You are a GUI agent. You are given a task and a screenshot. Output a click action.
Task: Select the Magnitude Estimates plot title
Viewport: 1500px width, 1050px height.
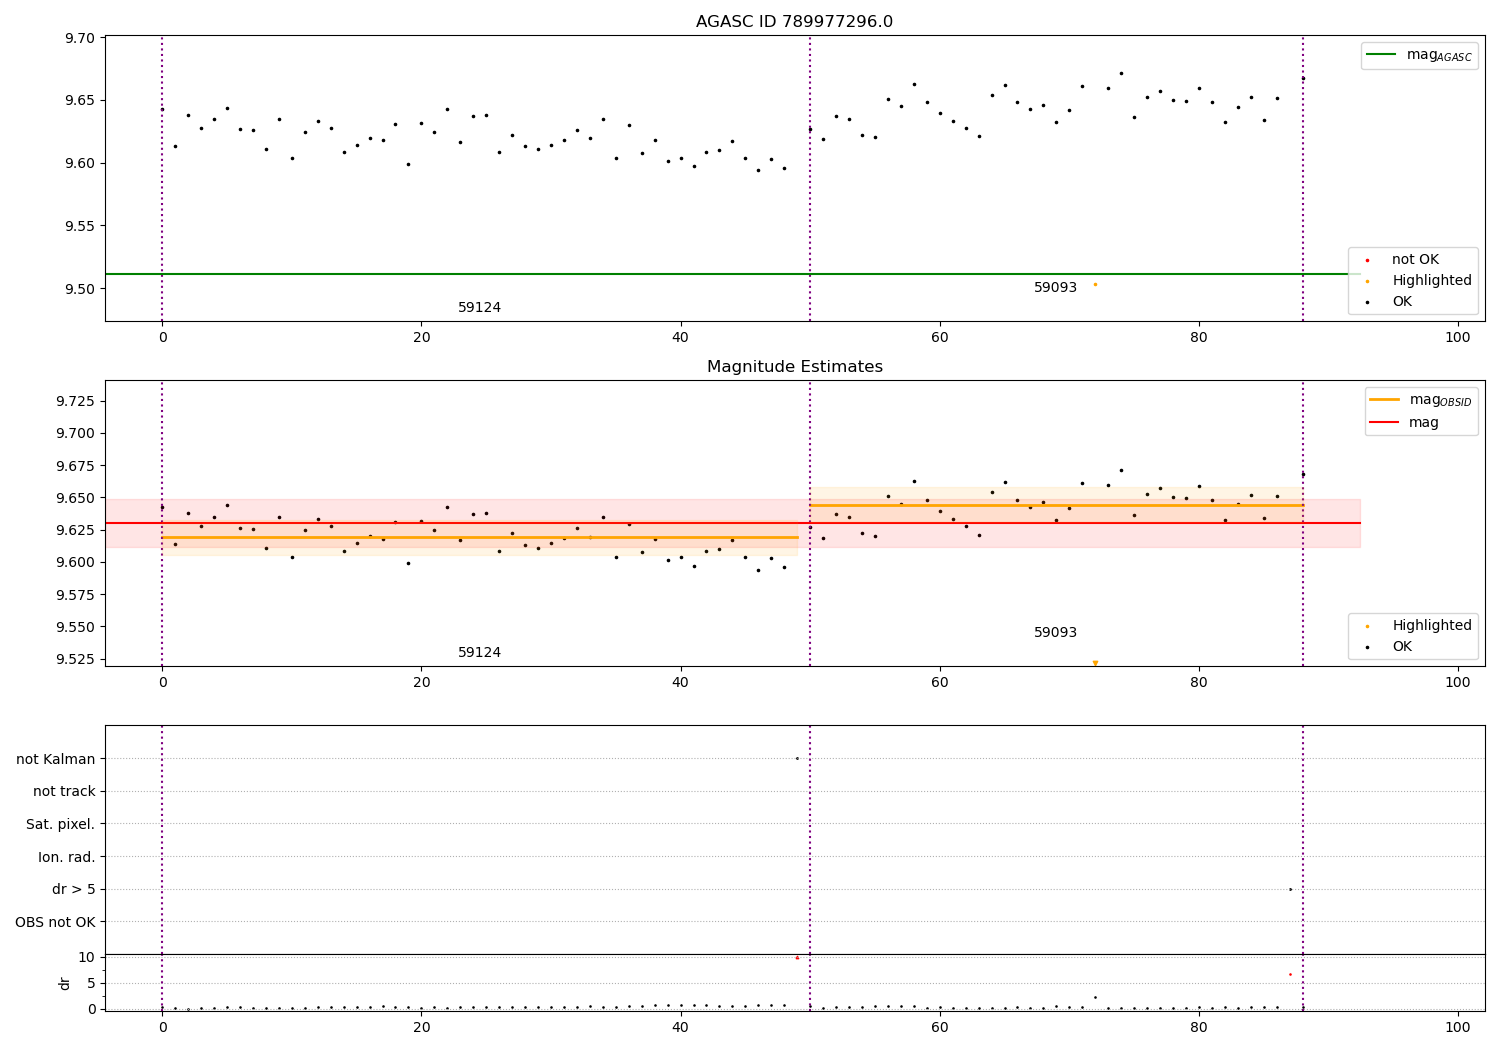click(794, 367)
